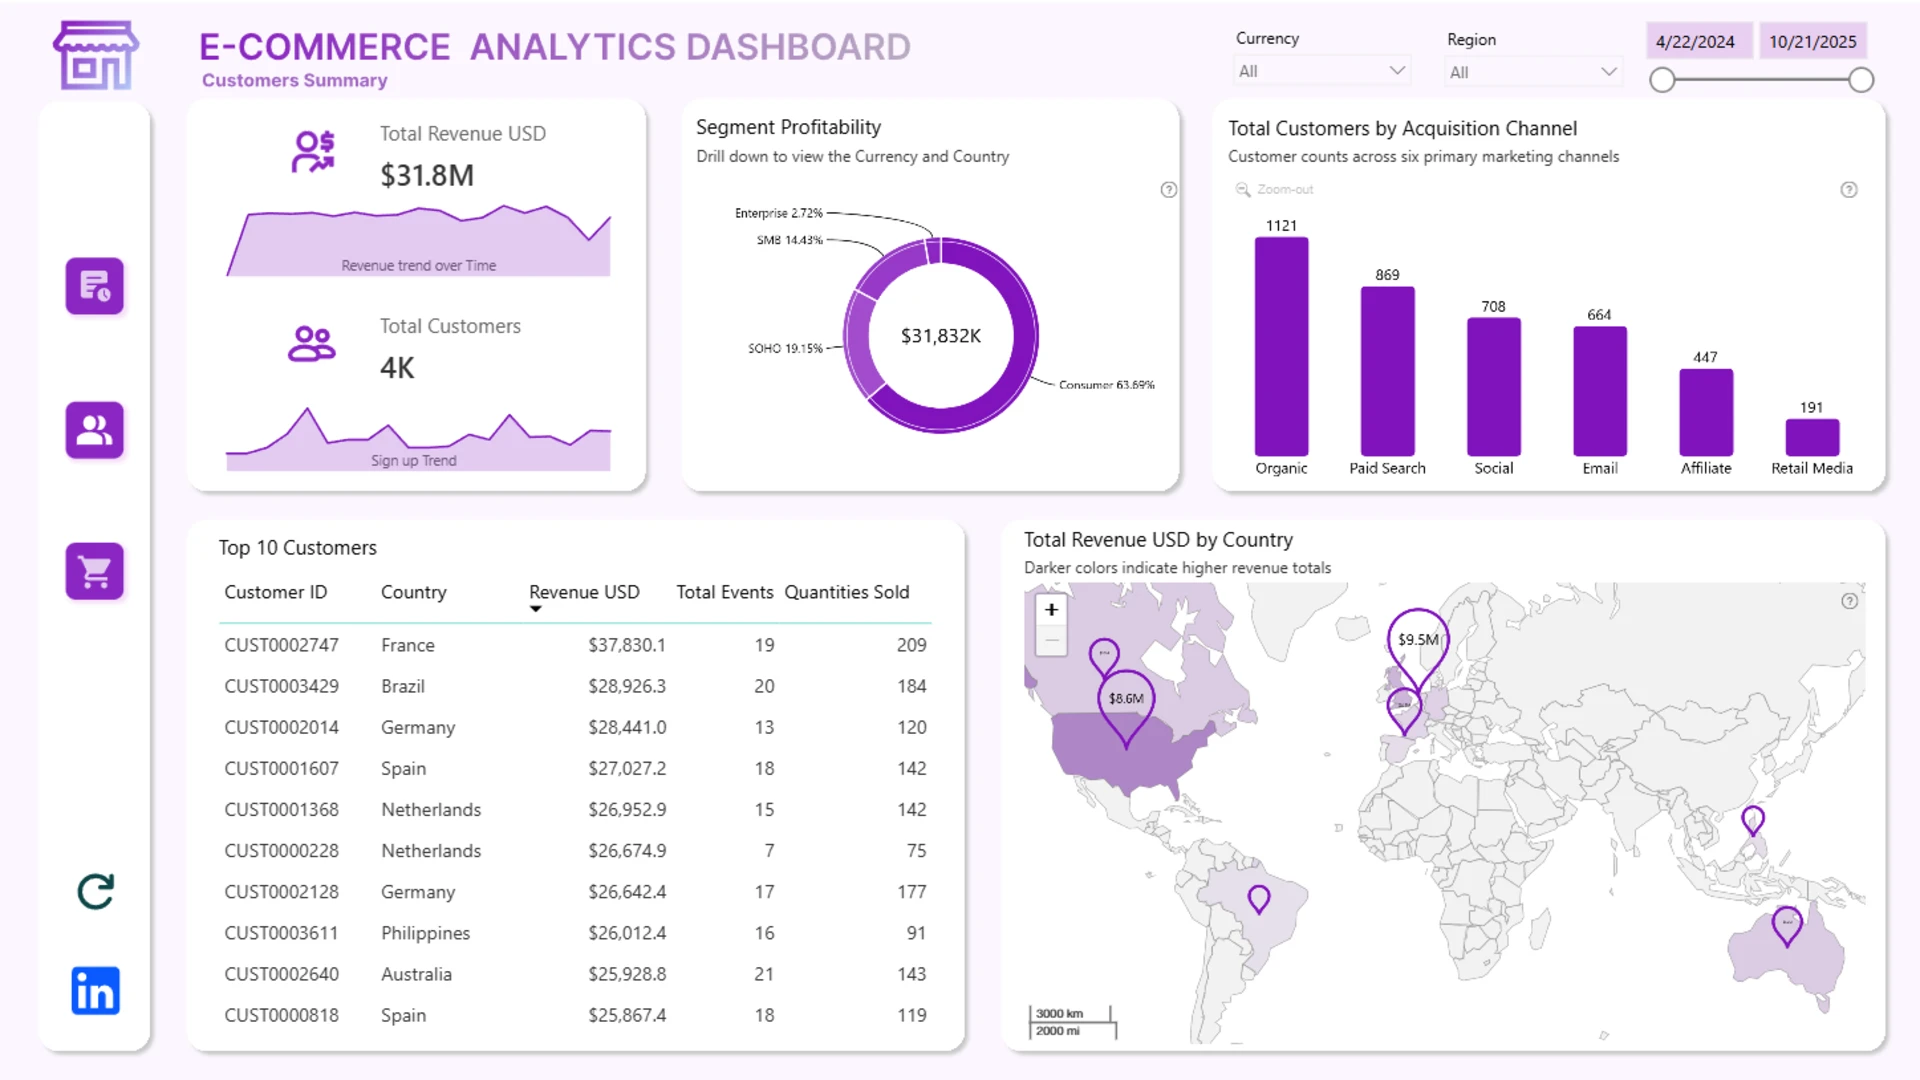The image size is (1920, 1080).
Task: Click the left date slider handle
Action: coord(1662,80)
